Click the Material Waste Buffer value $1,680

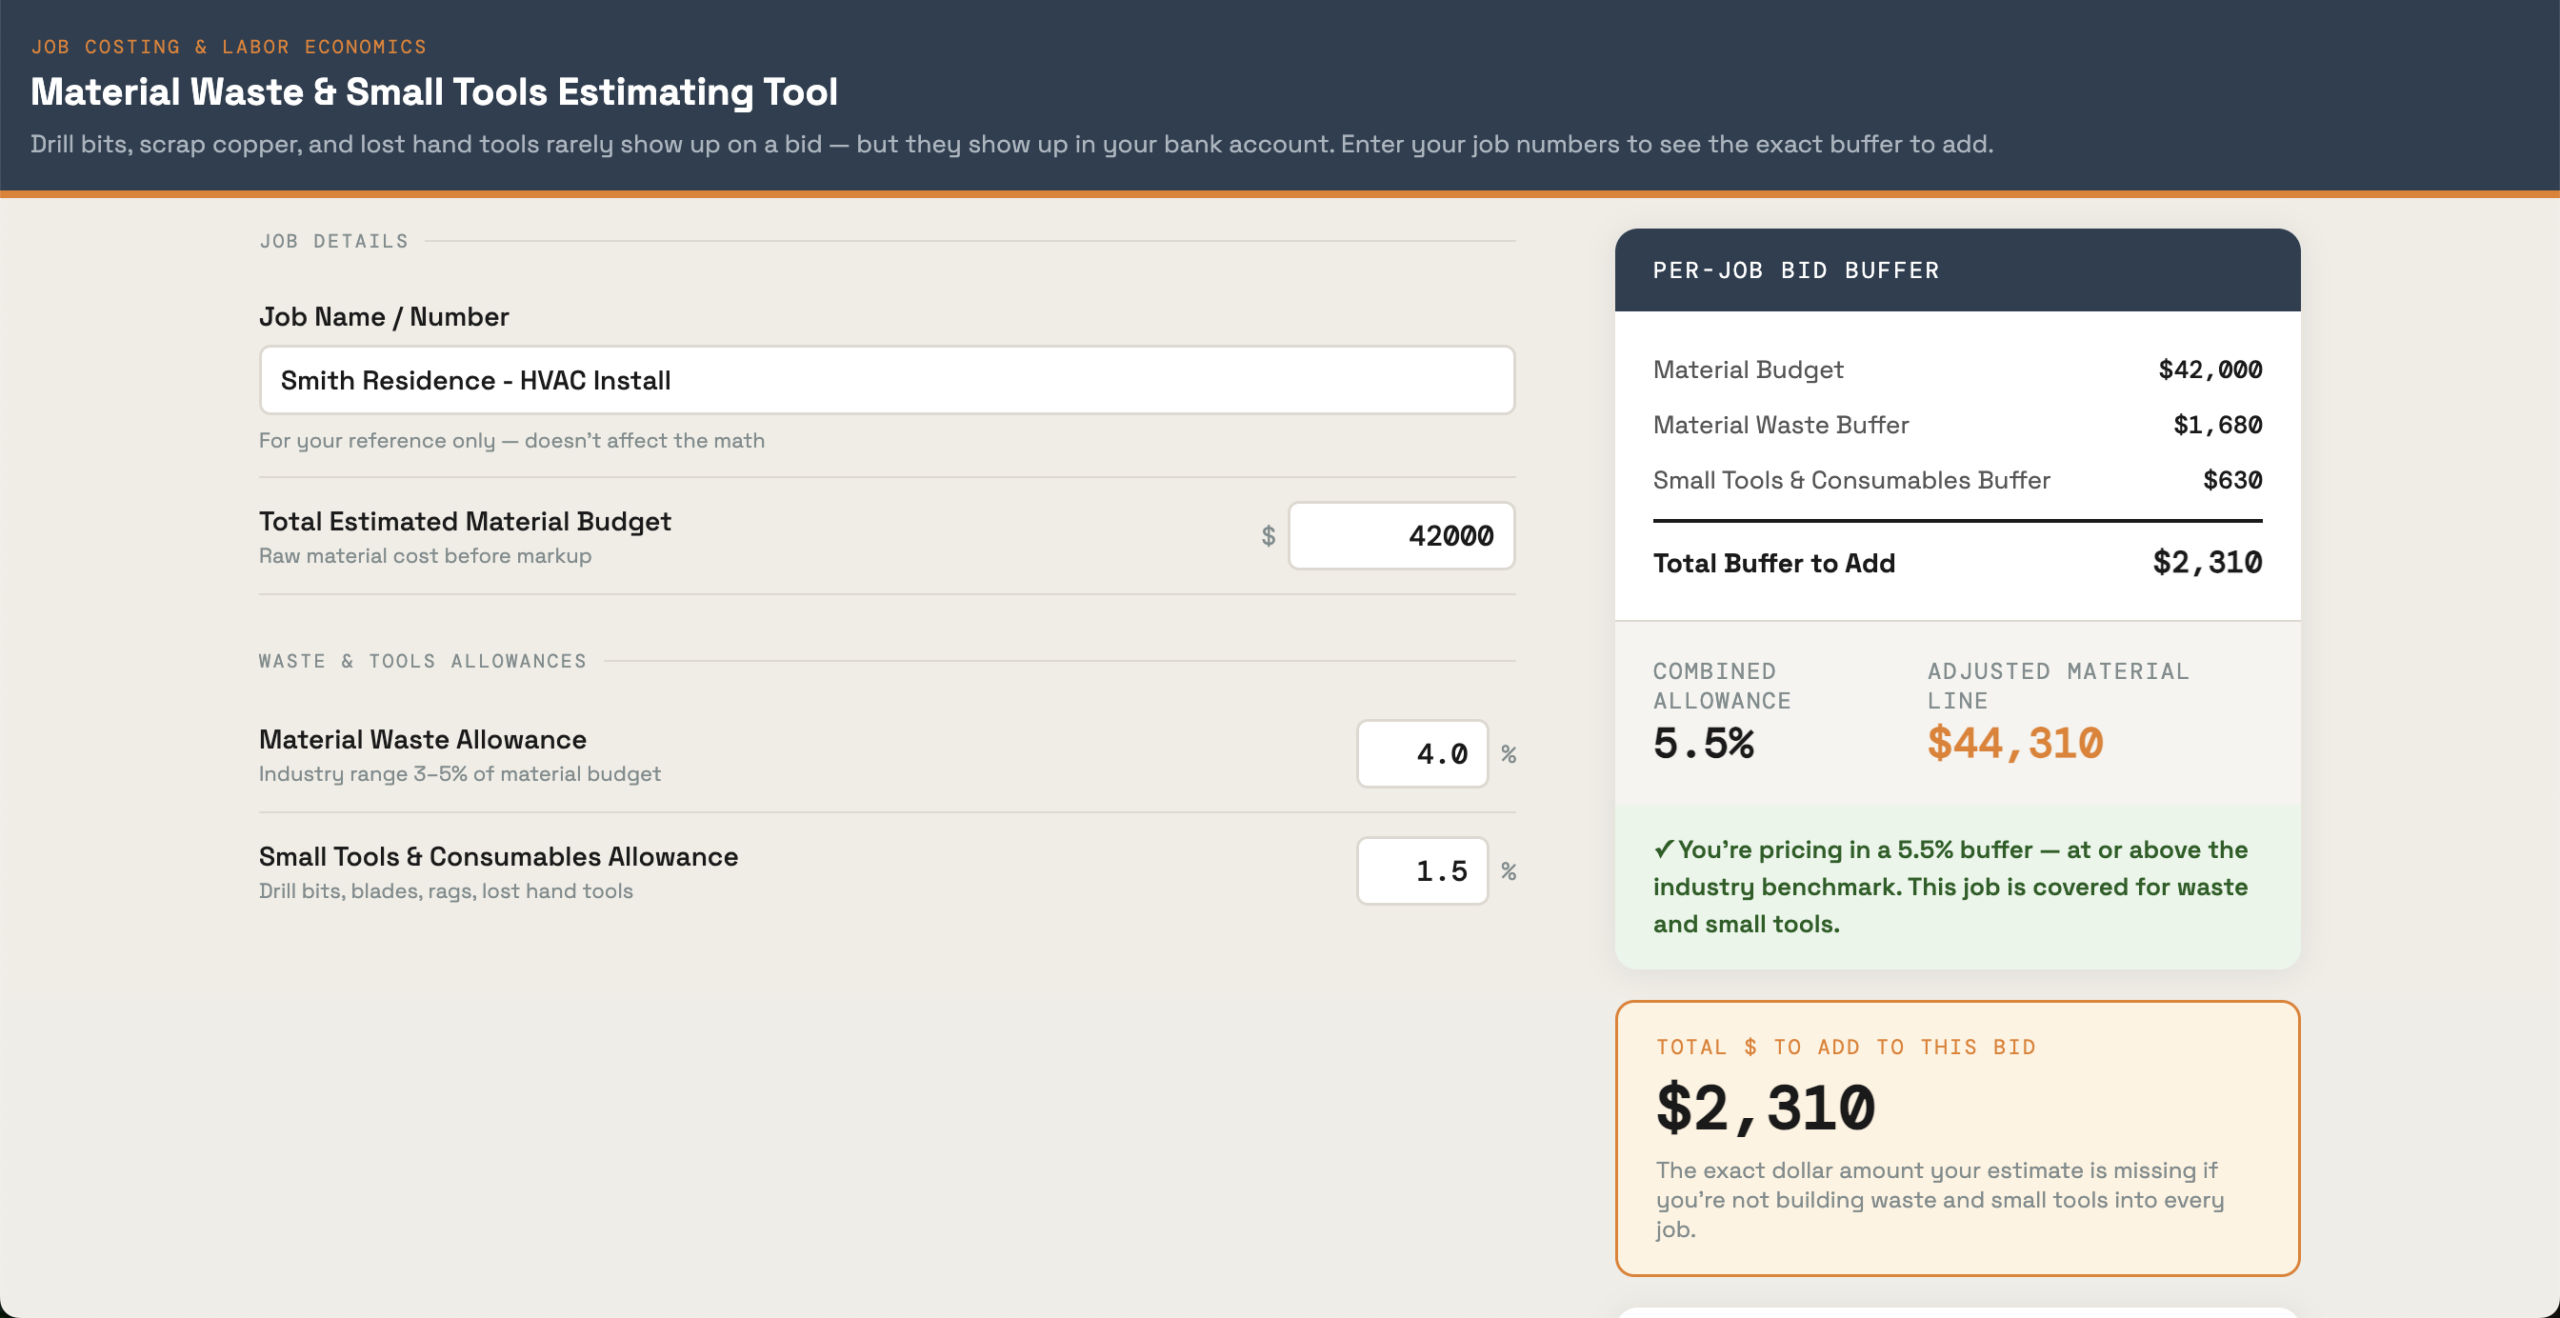point(2218,425)
